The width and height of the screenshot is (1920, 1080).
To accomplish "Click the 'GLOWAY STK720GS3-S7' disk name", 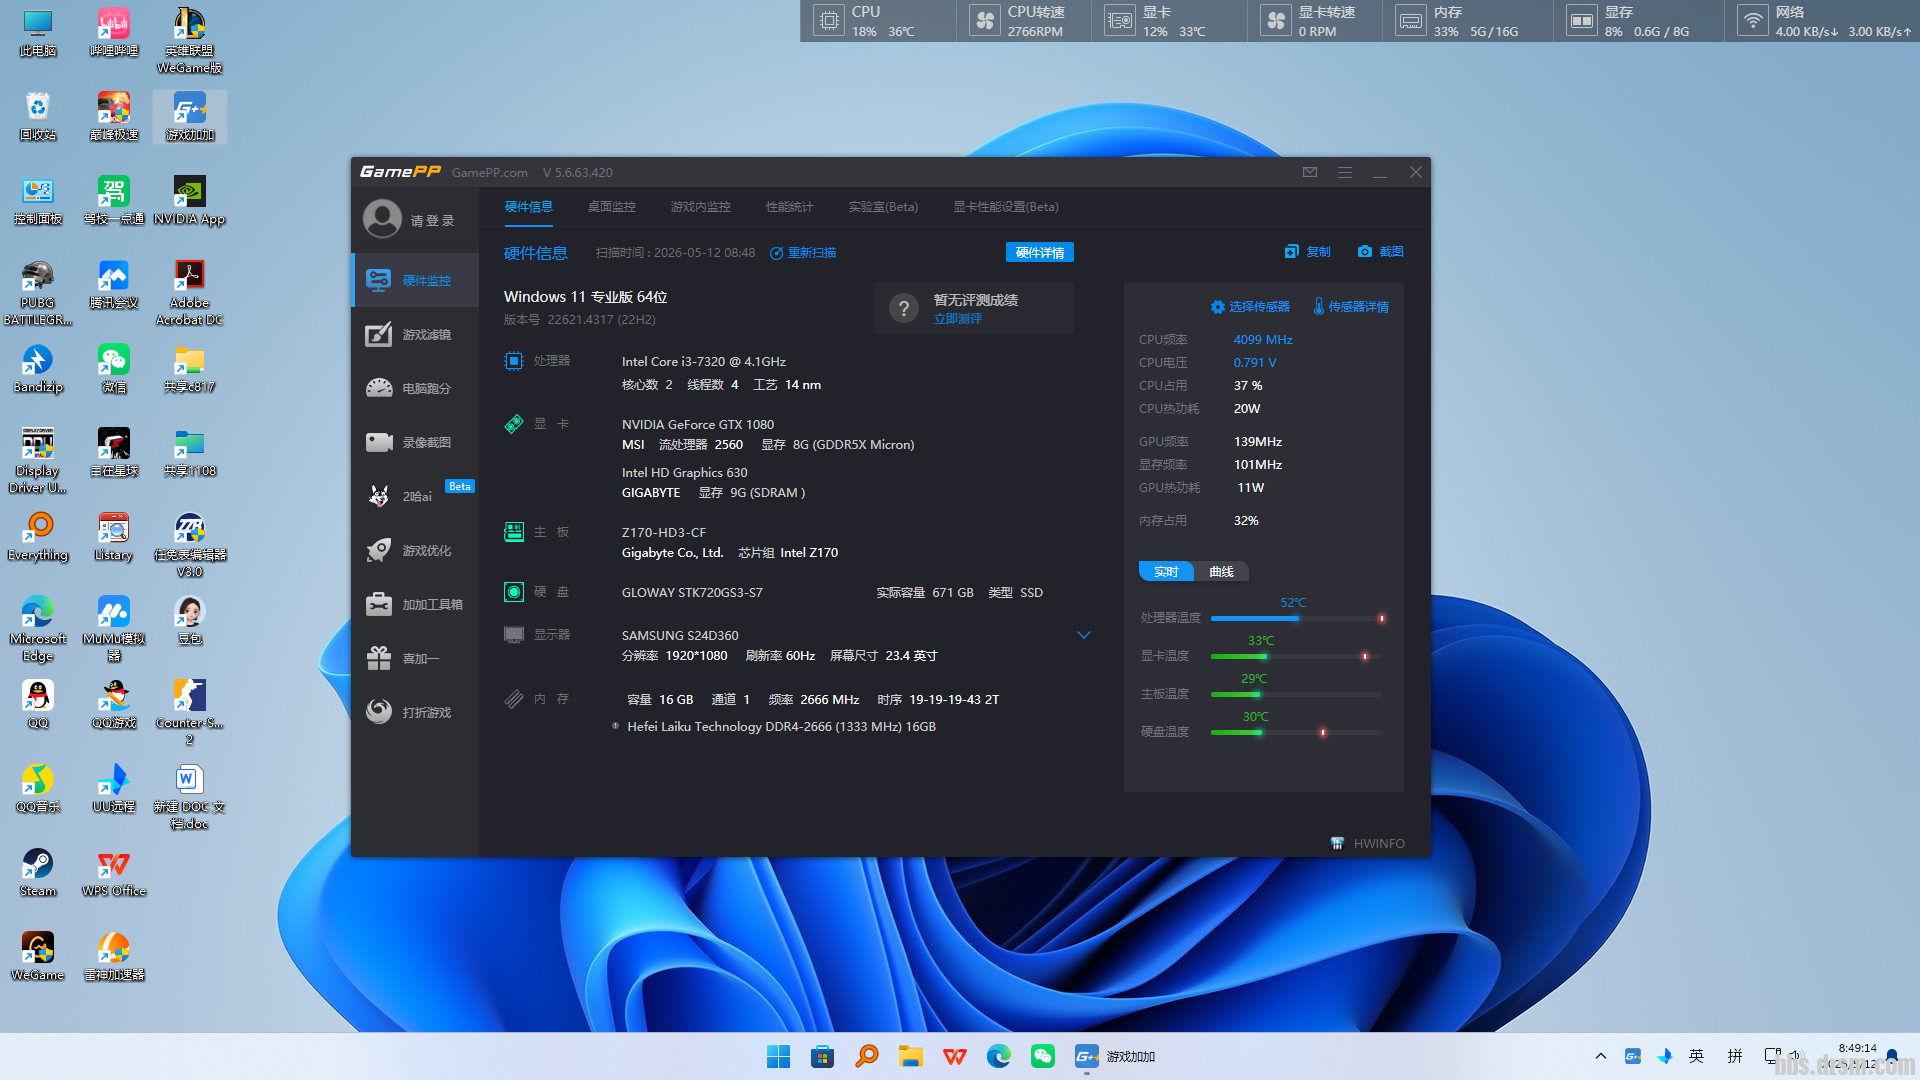I will point(692,593).
